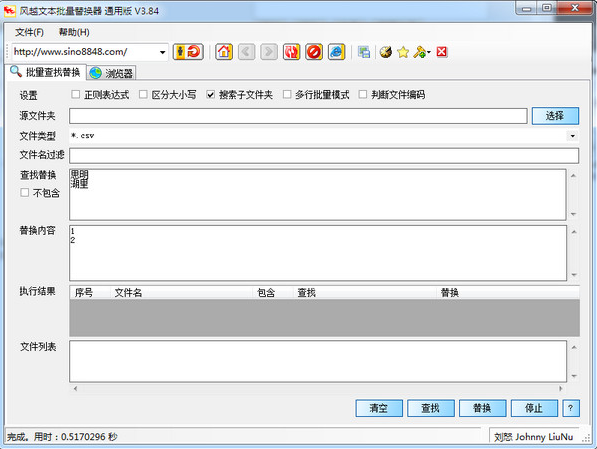The width and height of the screenshot is (597, 449).
Task: Expand the URL address dropdown
Action: (x=163, y=52)
